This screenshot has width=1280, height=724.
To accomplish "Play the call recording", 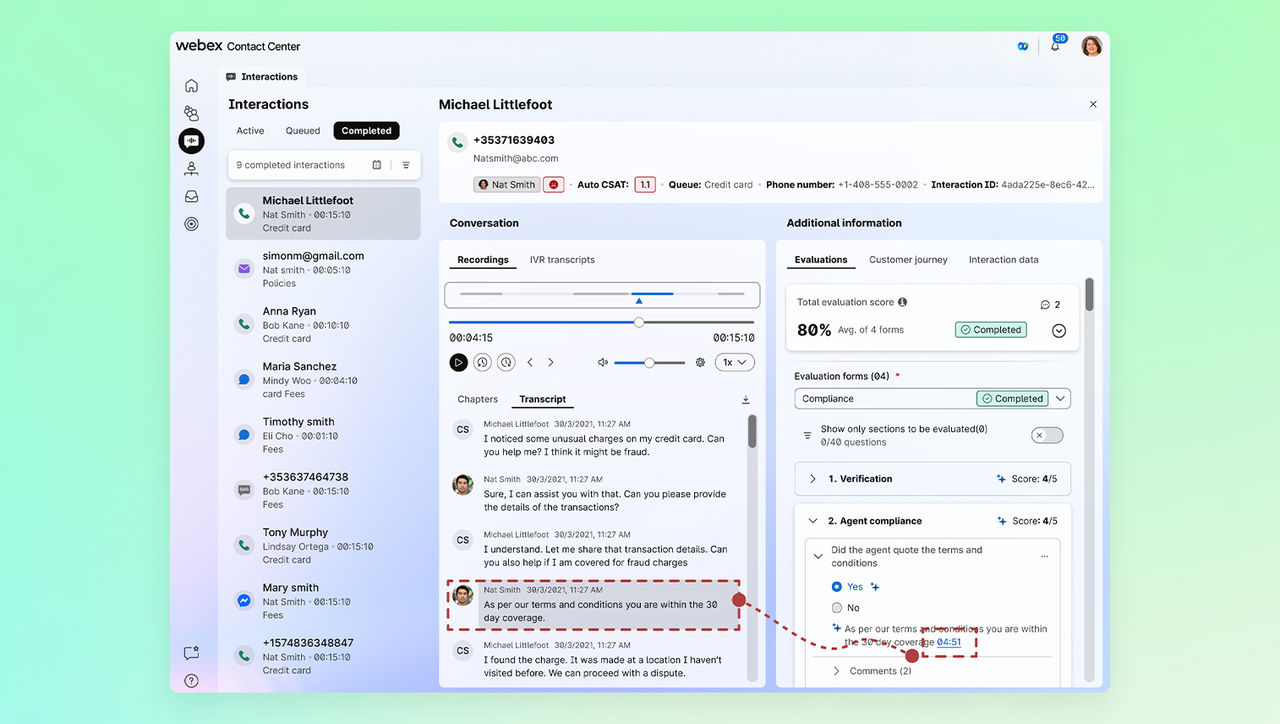I will tap(458, 363).
